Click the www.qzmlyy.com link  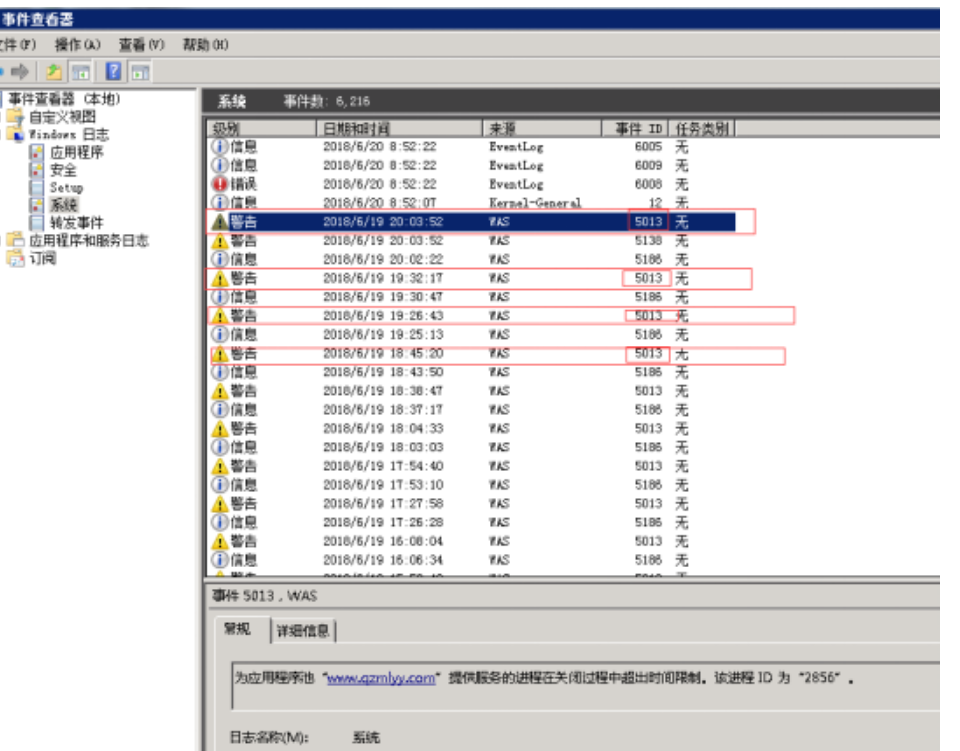(382, 678)
